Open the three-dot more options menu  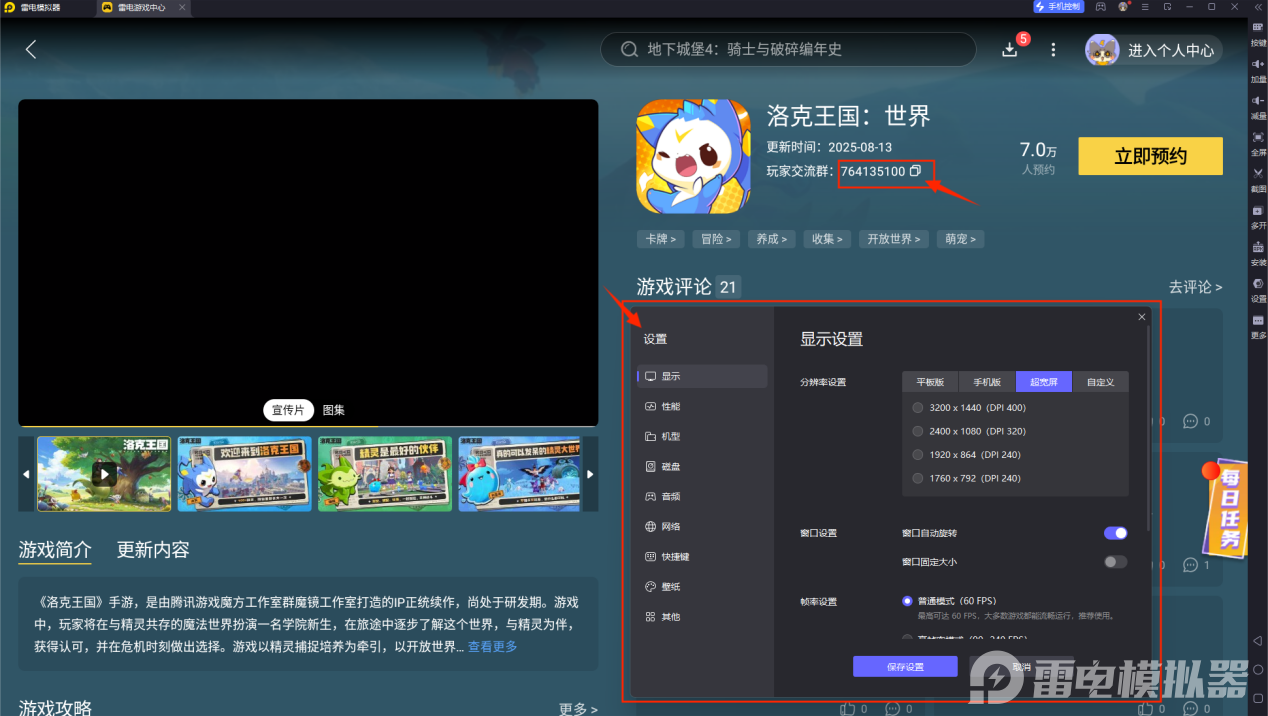[x=1053, y=49]
